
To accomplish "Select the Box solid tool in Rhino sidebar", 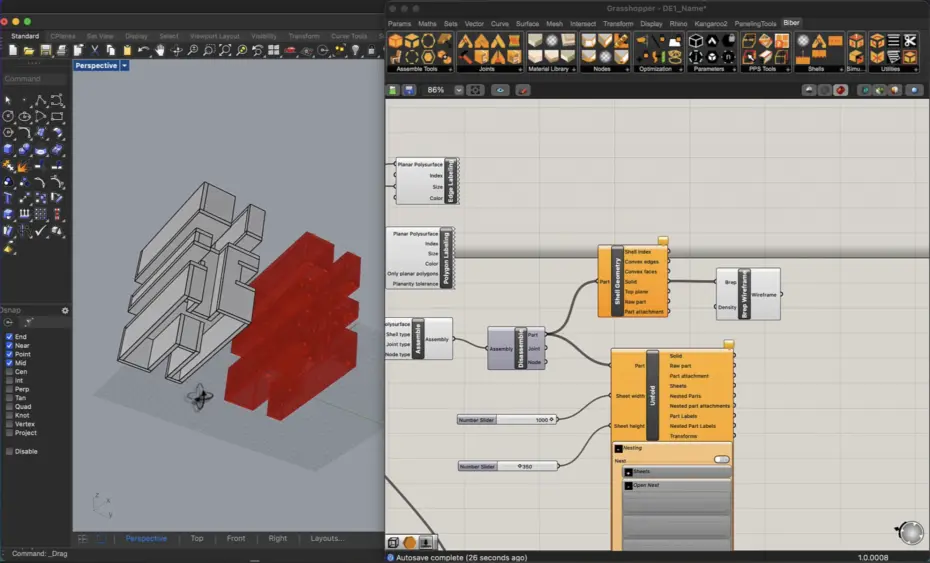I will [x=8, y=150].
